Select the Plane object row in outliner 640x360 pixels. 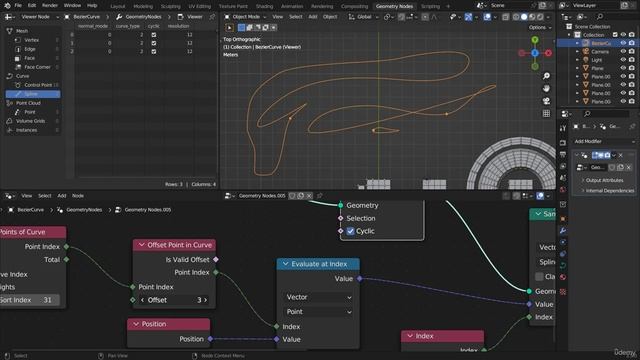click(x=597, y=68)
